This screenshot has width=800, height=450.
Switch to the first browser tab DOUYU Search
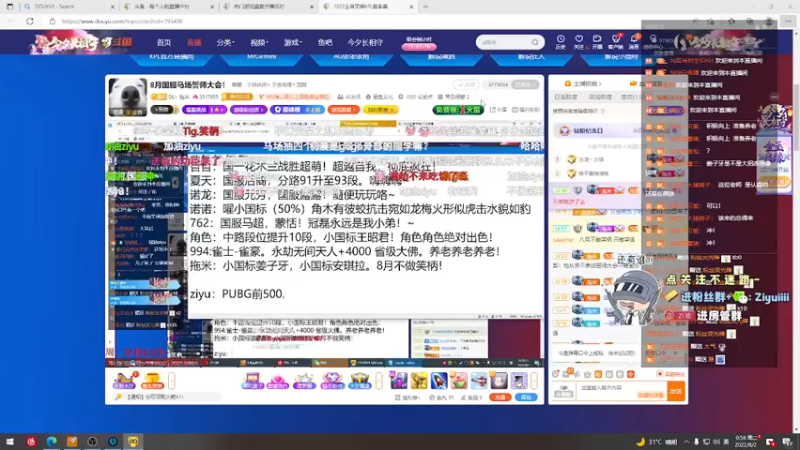pos(68,7)
